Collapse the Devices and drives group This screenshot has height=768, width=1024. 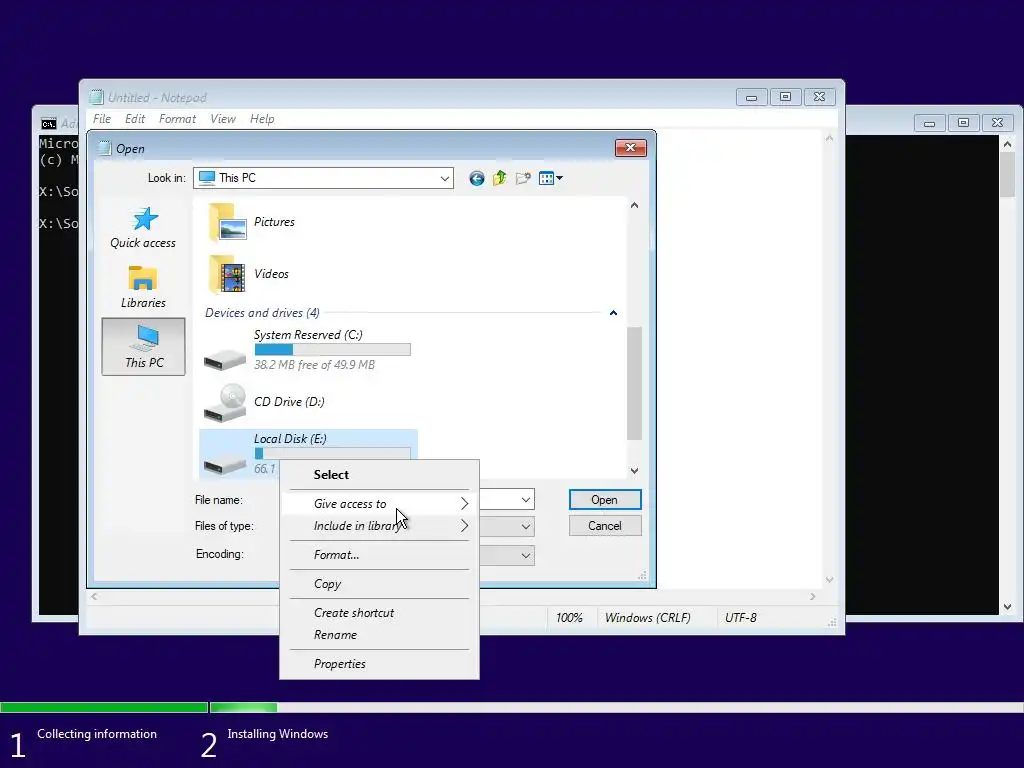[613, 313]
